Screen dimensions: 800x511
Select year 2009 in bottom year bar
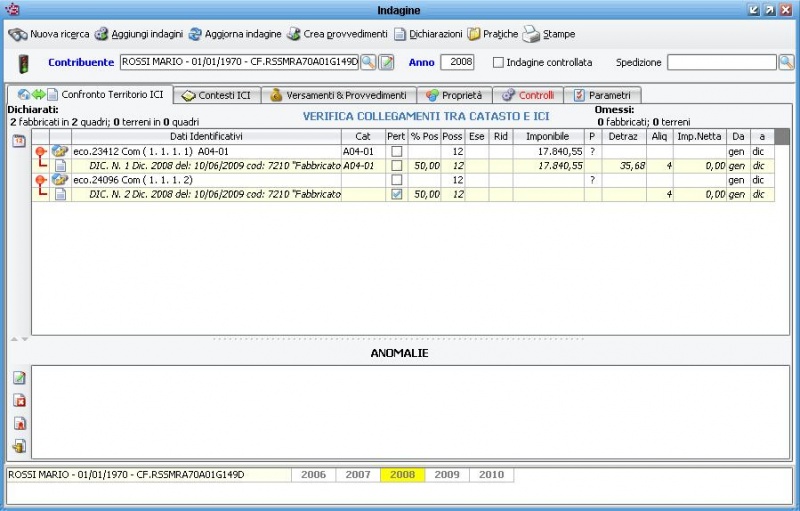(447, 475)
